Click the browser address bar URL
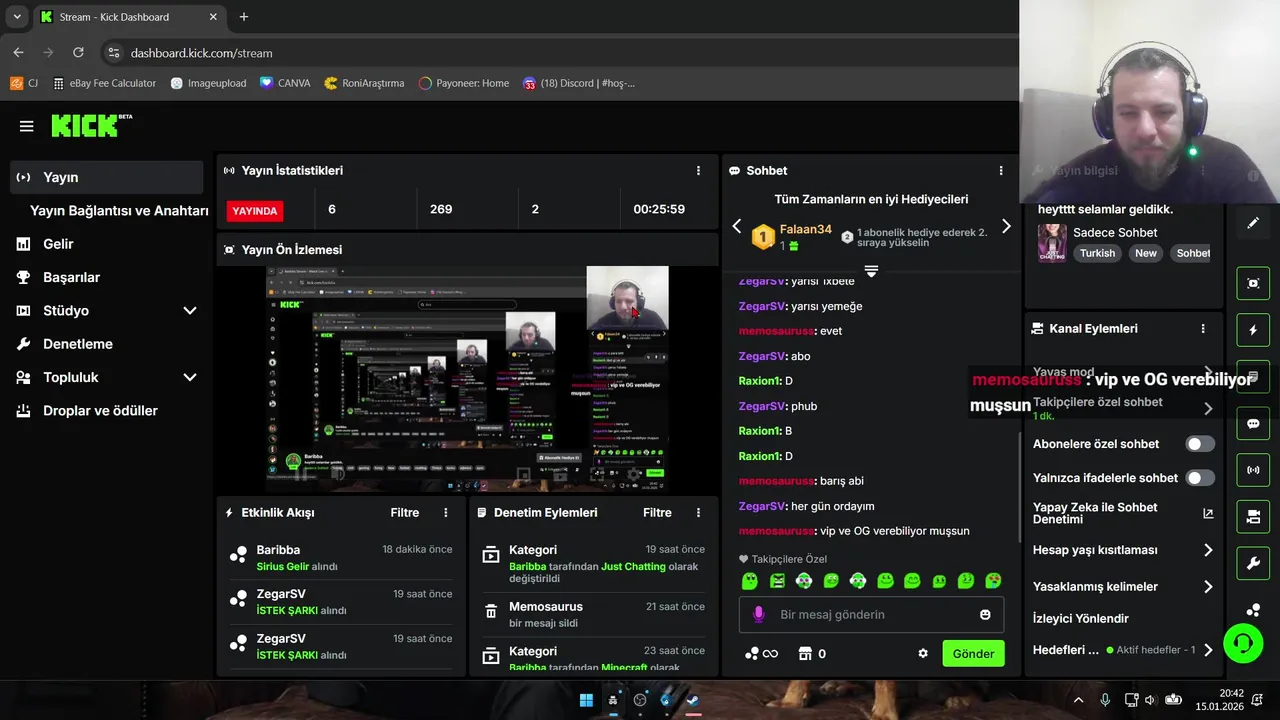 tap(201, 53)
